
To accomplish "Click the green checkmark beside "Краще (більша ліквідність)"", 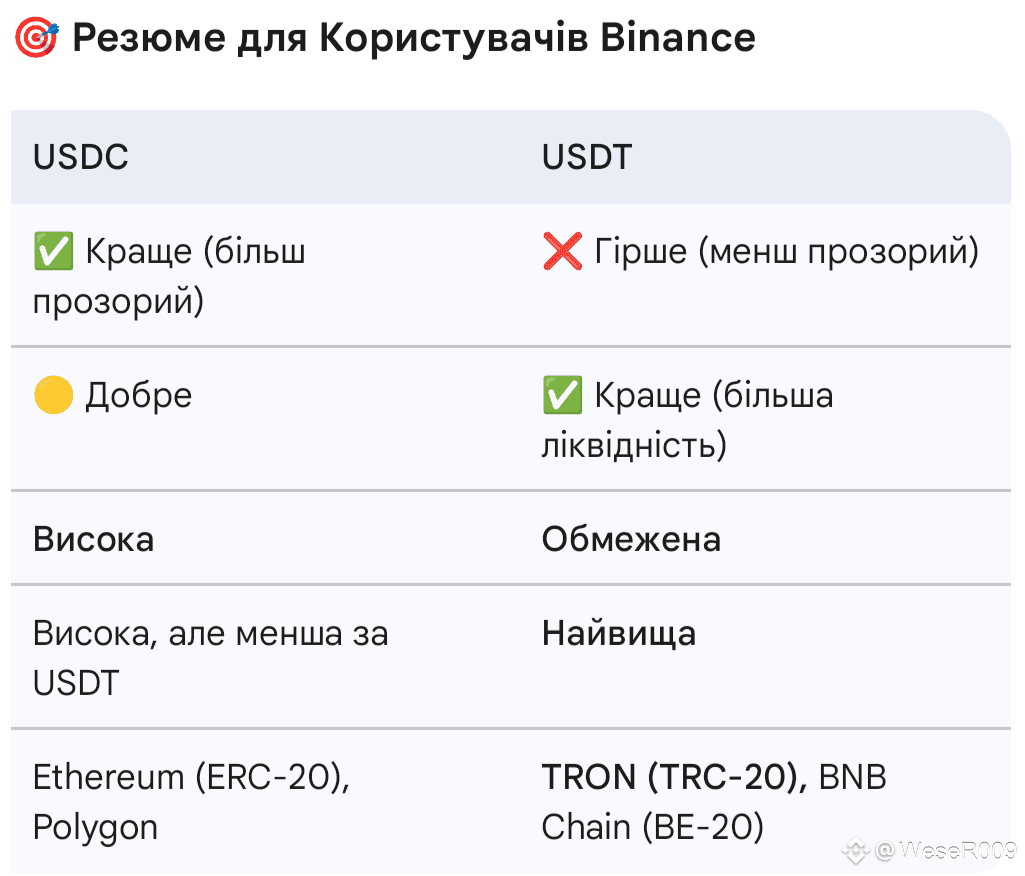I will 562,396.
